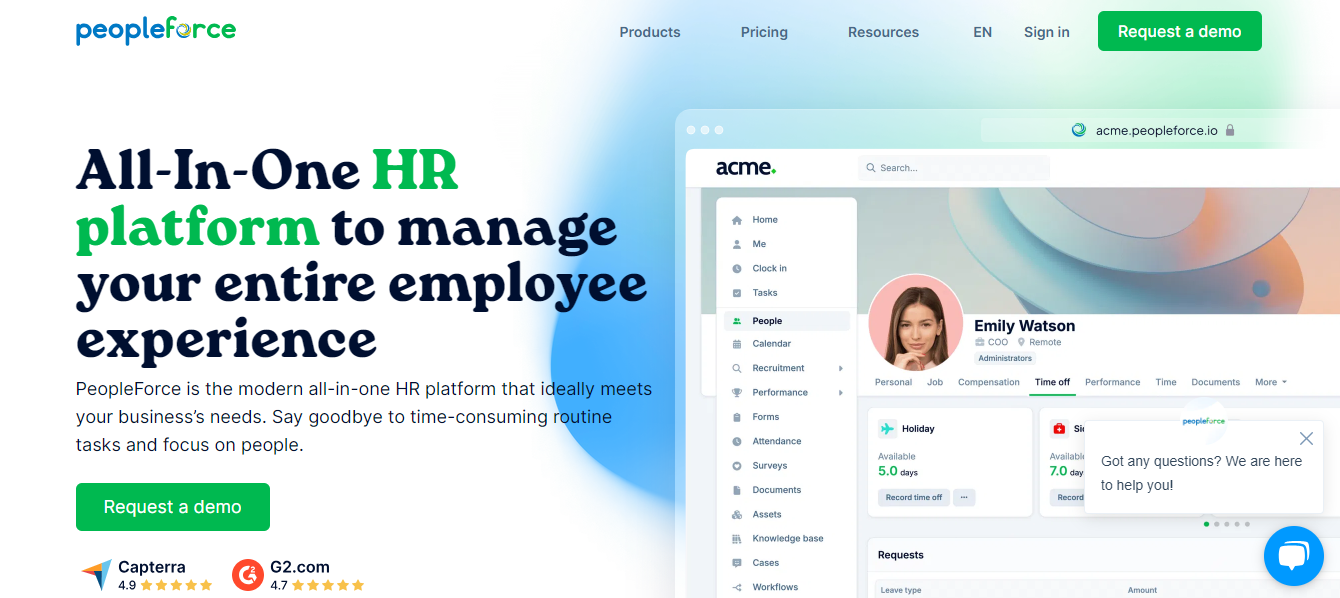Click the Administrators badge
The image size is (1340, 598).
pyautogui.click(x=1005, y=358)
